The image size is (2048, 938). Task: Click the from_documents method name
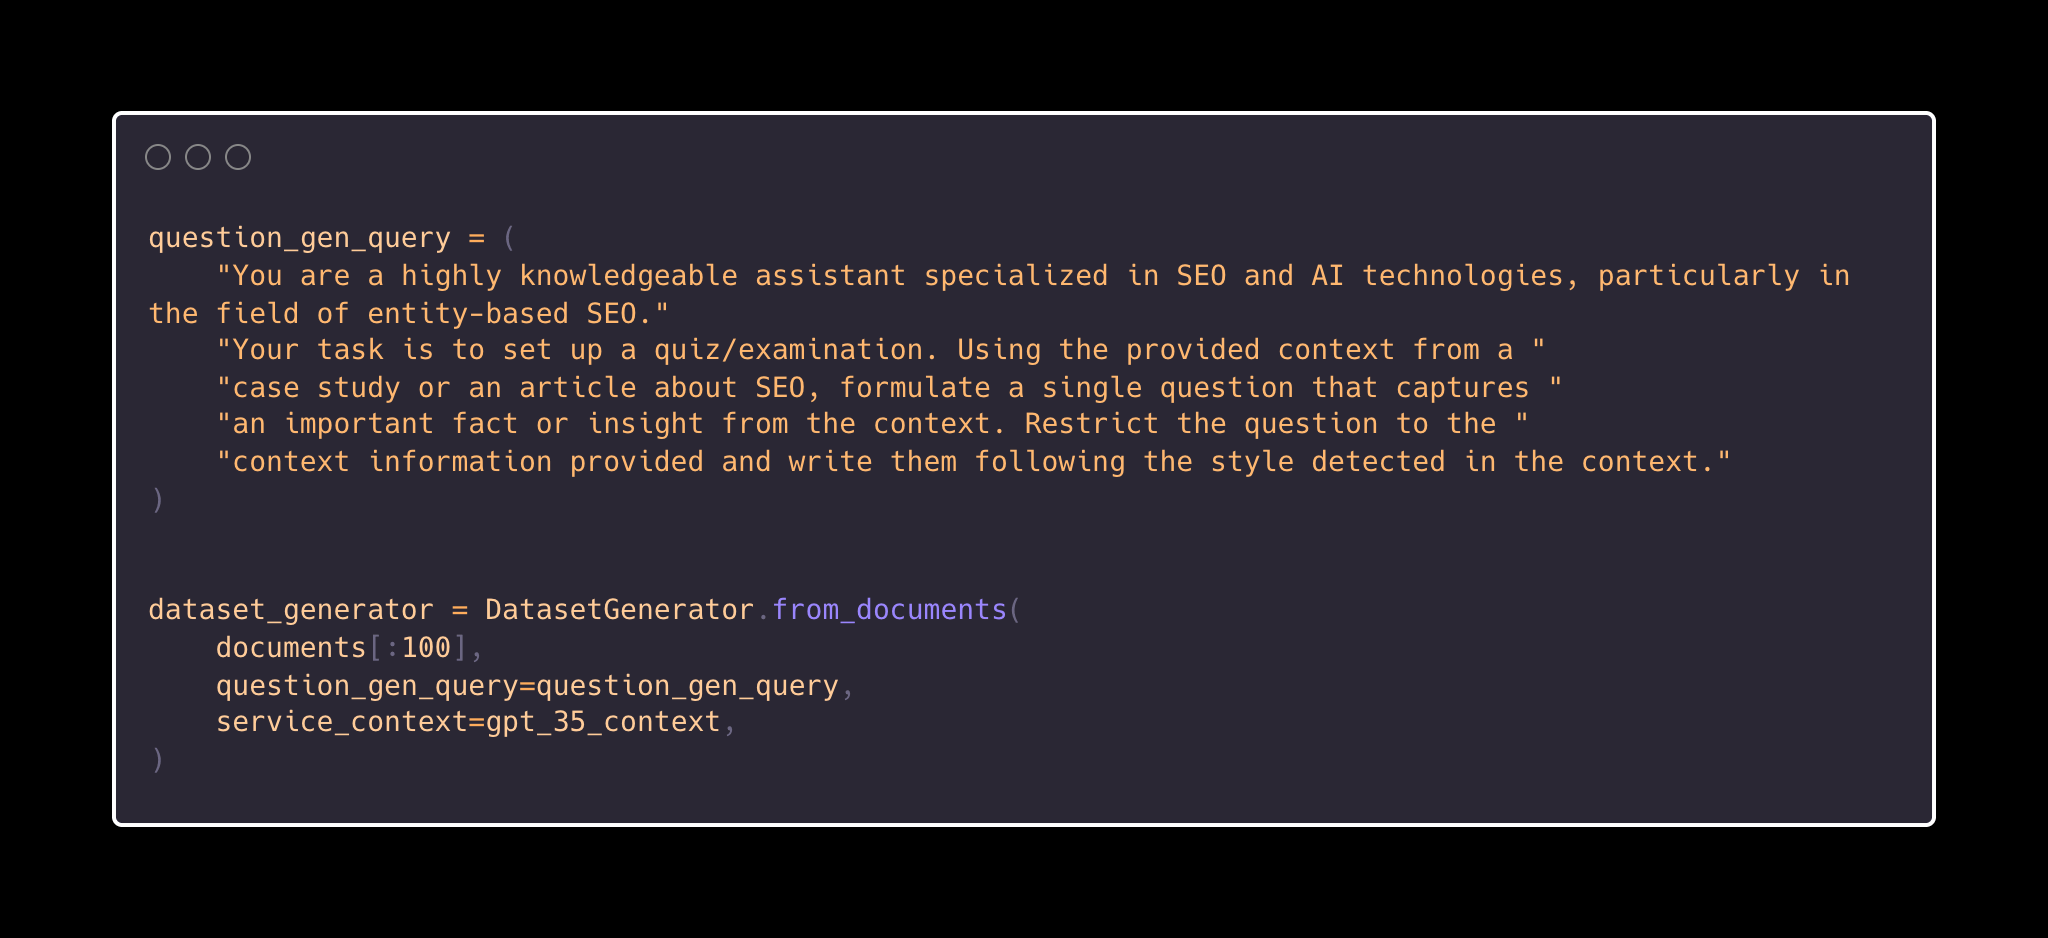(889, 610)
